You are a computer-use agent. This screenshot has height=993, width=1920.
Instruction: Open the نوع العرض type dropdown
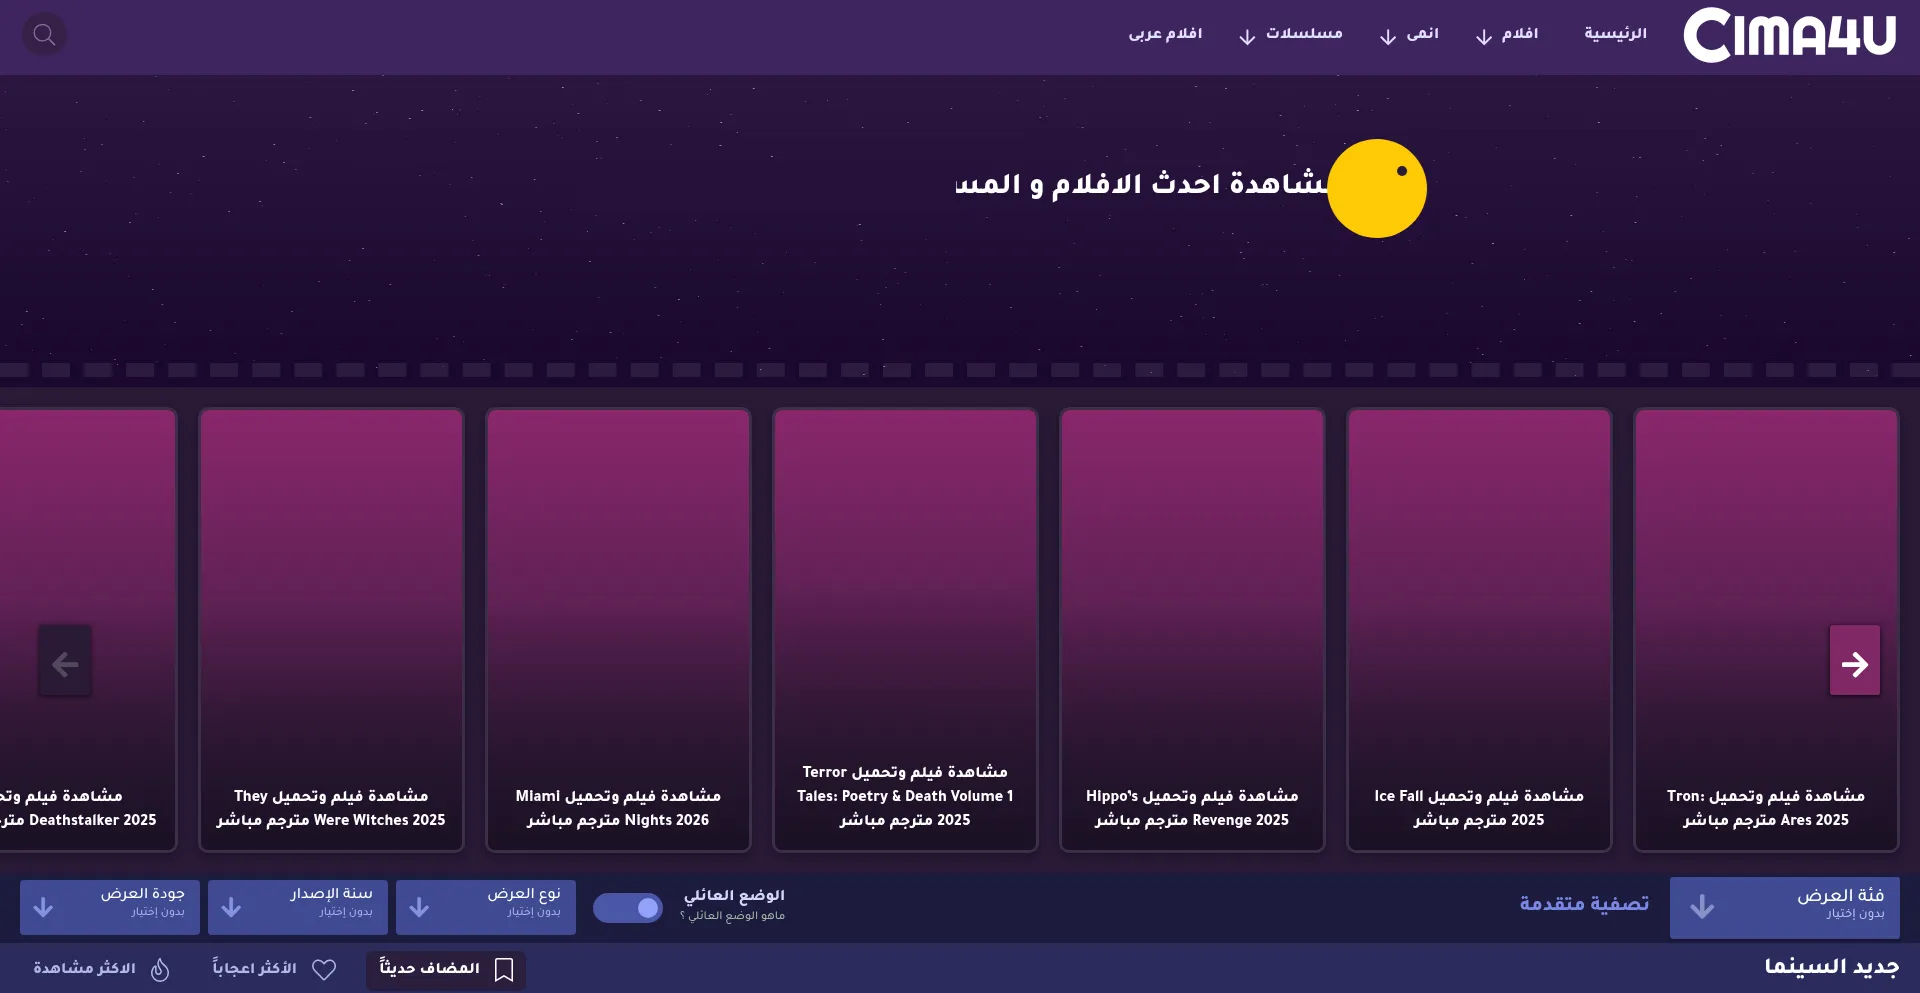[x=486, y=908]
